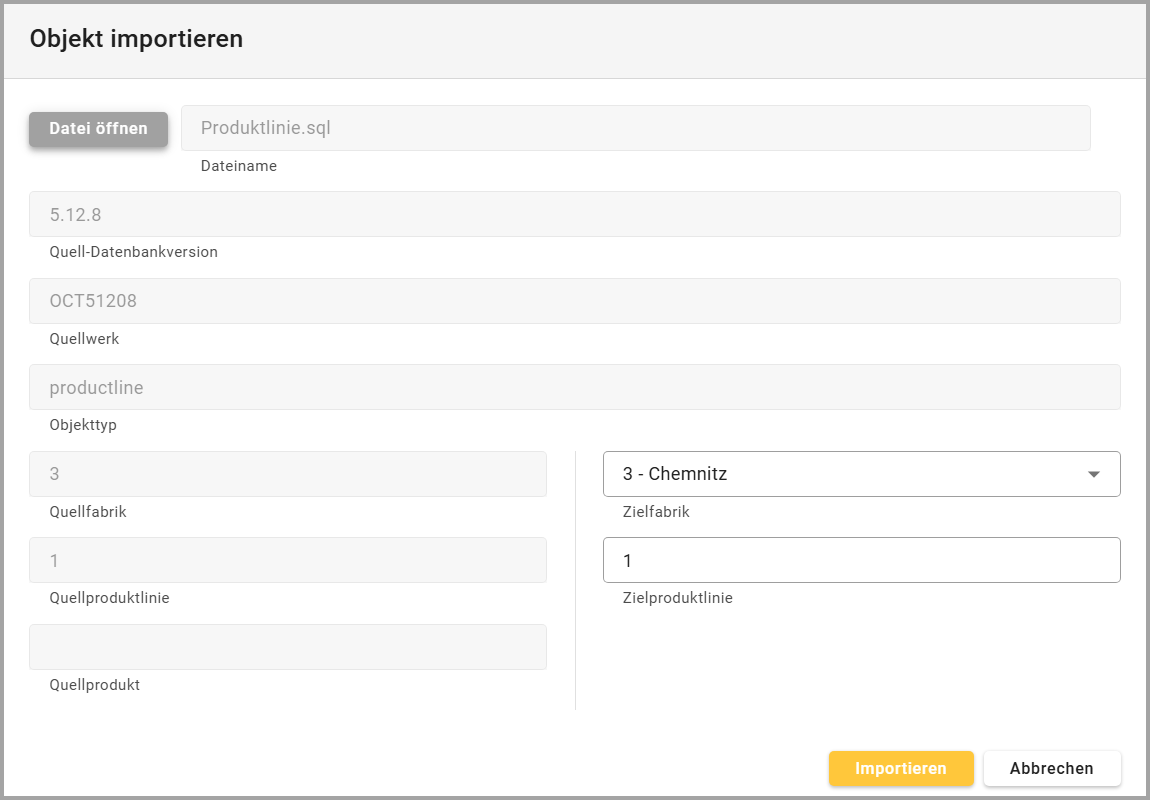Open the Zielfabrik dropdown arrow

1093,474
